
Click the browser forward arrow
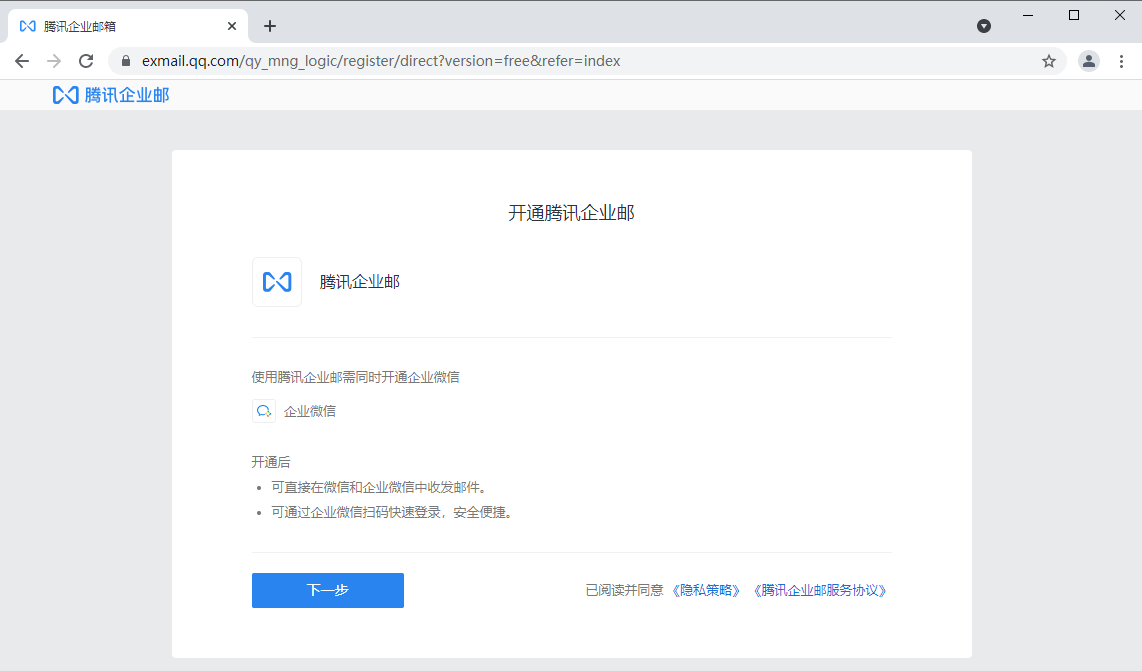54,61
